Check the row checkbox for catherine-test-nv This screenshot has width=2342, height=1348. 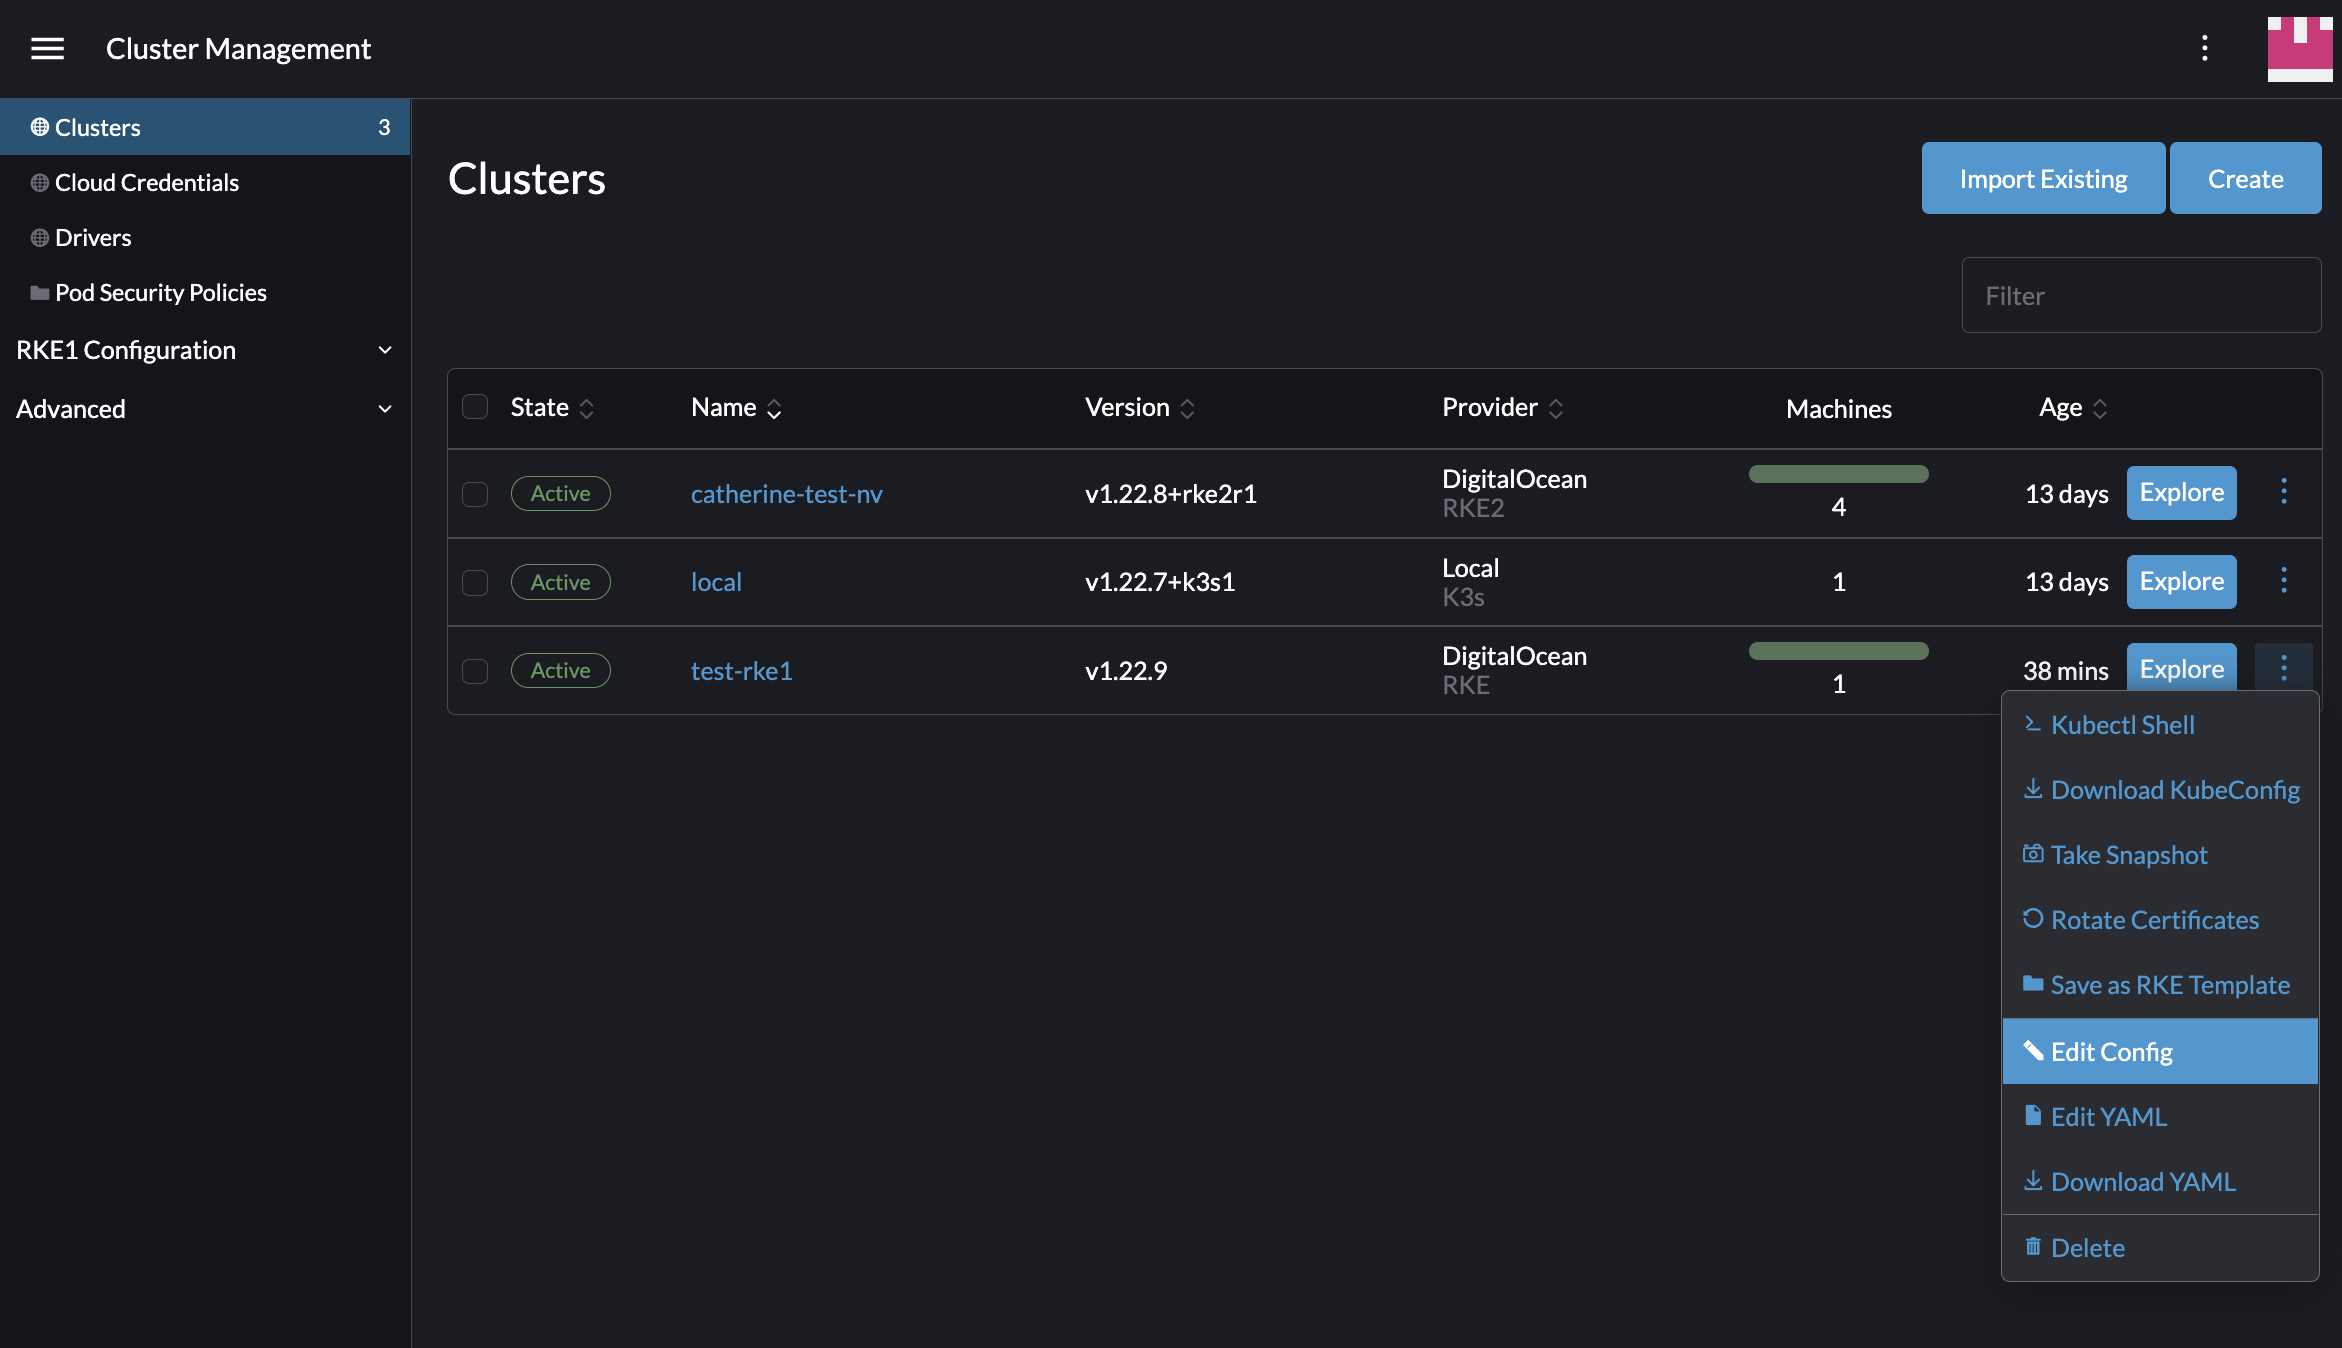[x=475, y=495]
